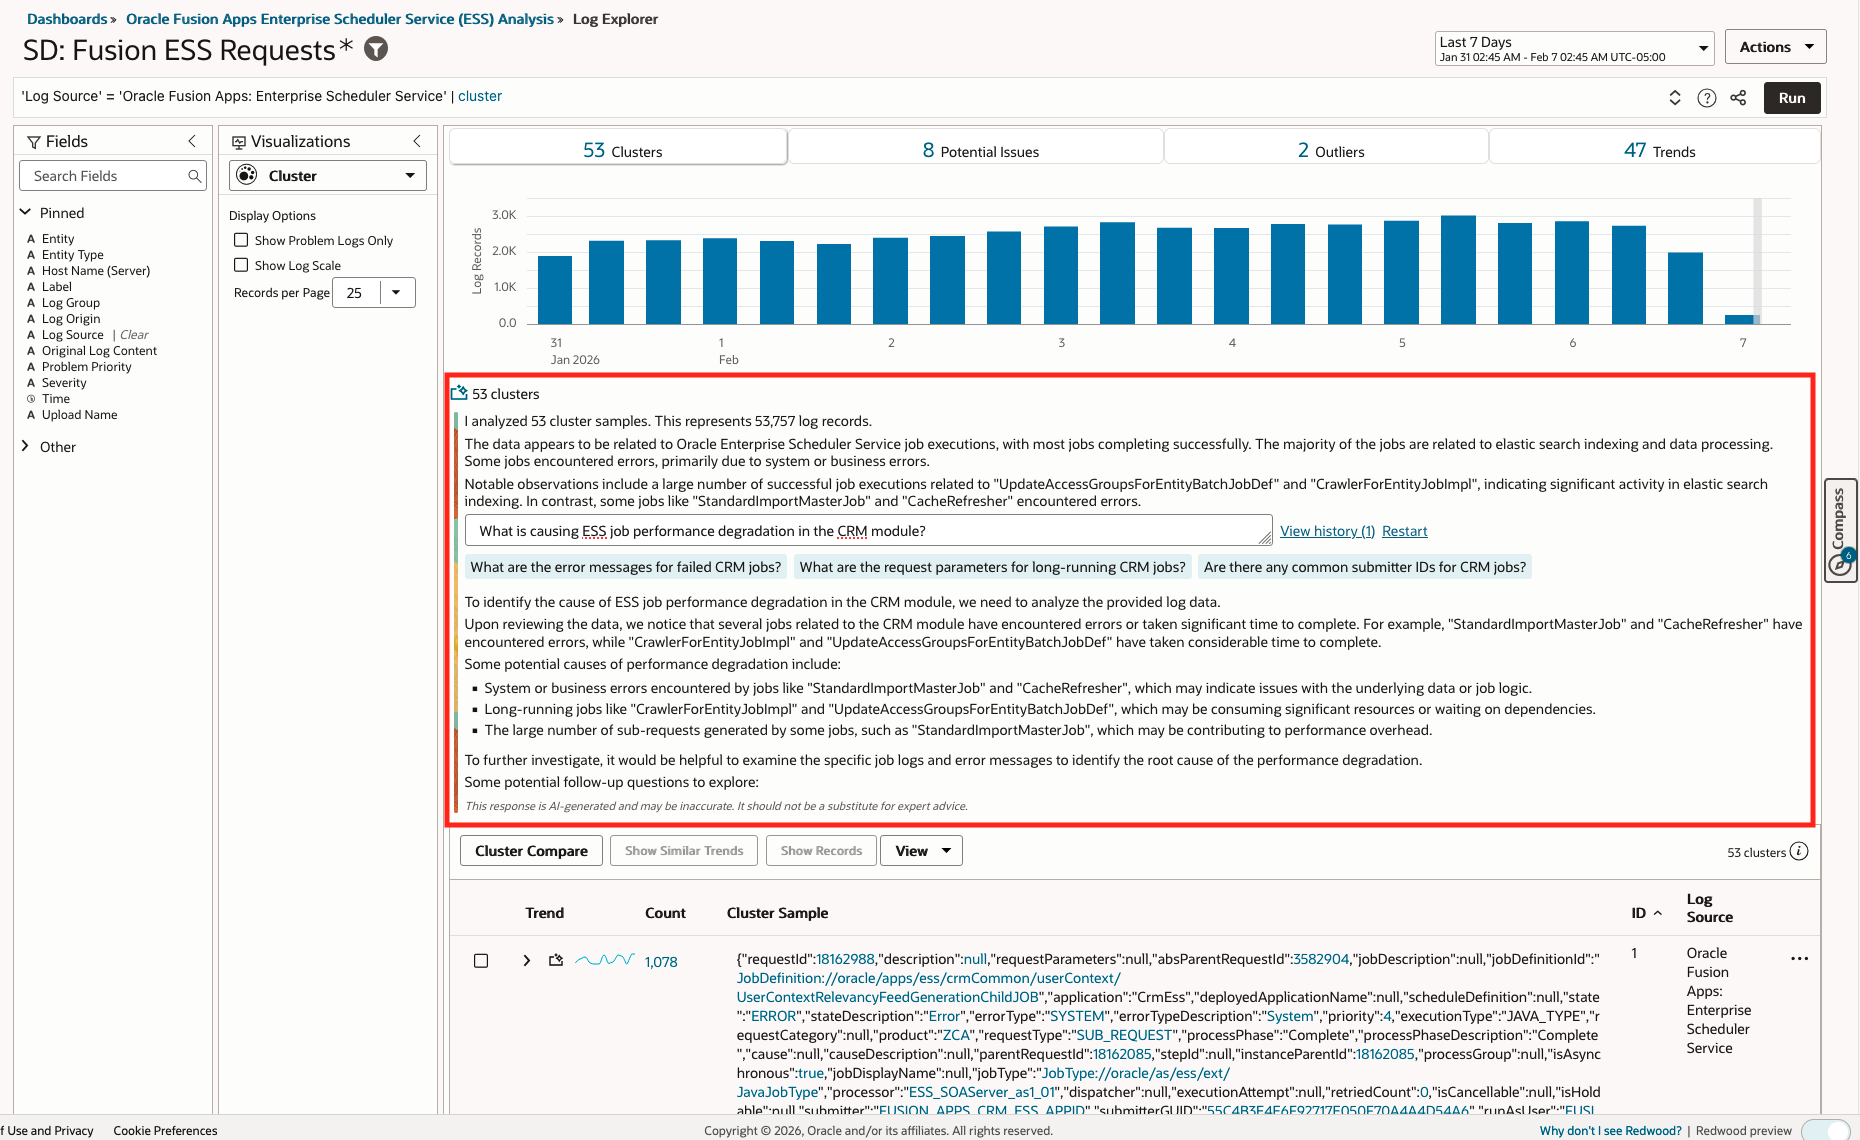Expand the Other fields section
The width and height of the screenshot is (1860, 1140).
point(25,446)
